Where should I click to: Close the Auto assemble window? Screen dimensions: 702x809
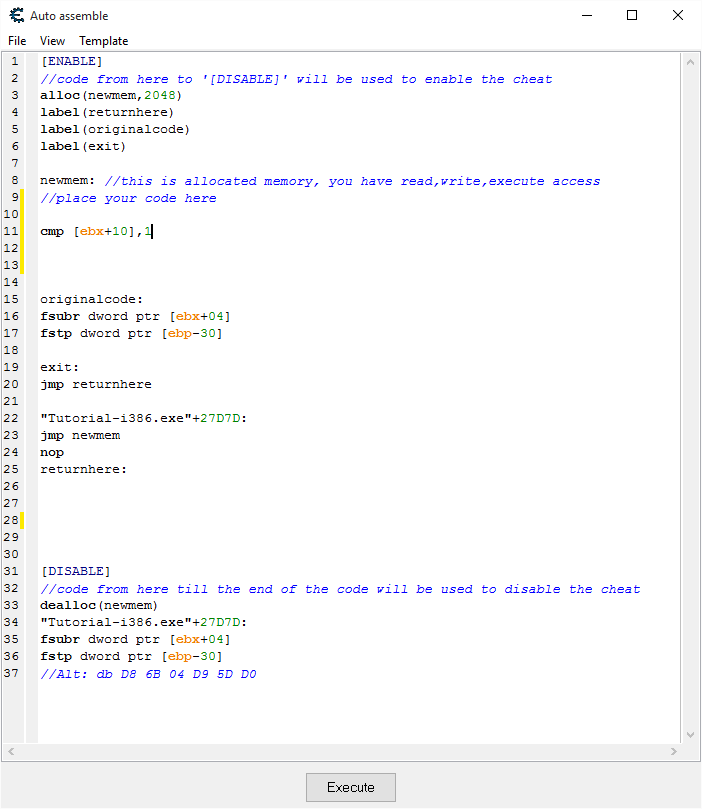pyautogui.click(x=678, y=16)
